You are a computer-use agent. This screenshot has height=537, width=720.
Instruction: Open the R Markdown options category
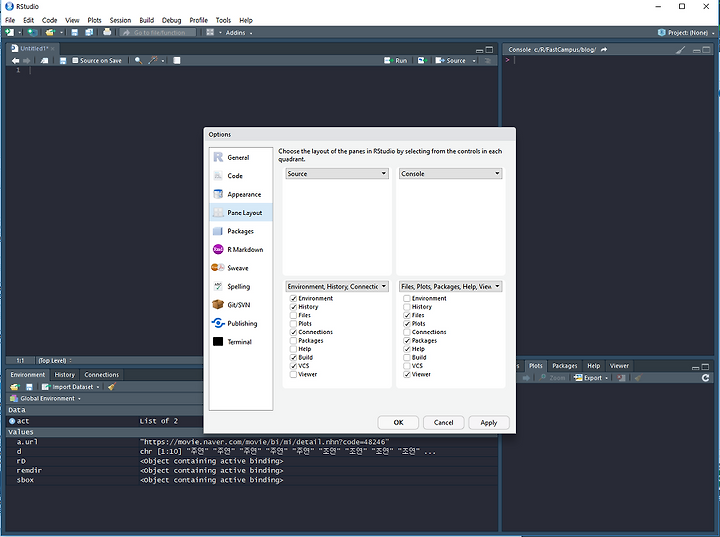click(x=241, y=249)
